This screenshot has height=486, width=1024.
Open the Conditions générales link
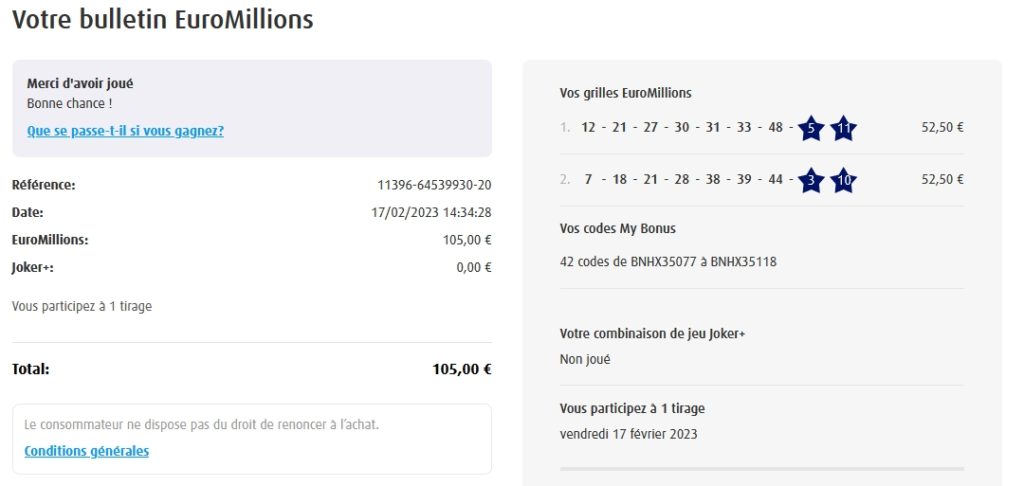87,451
